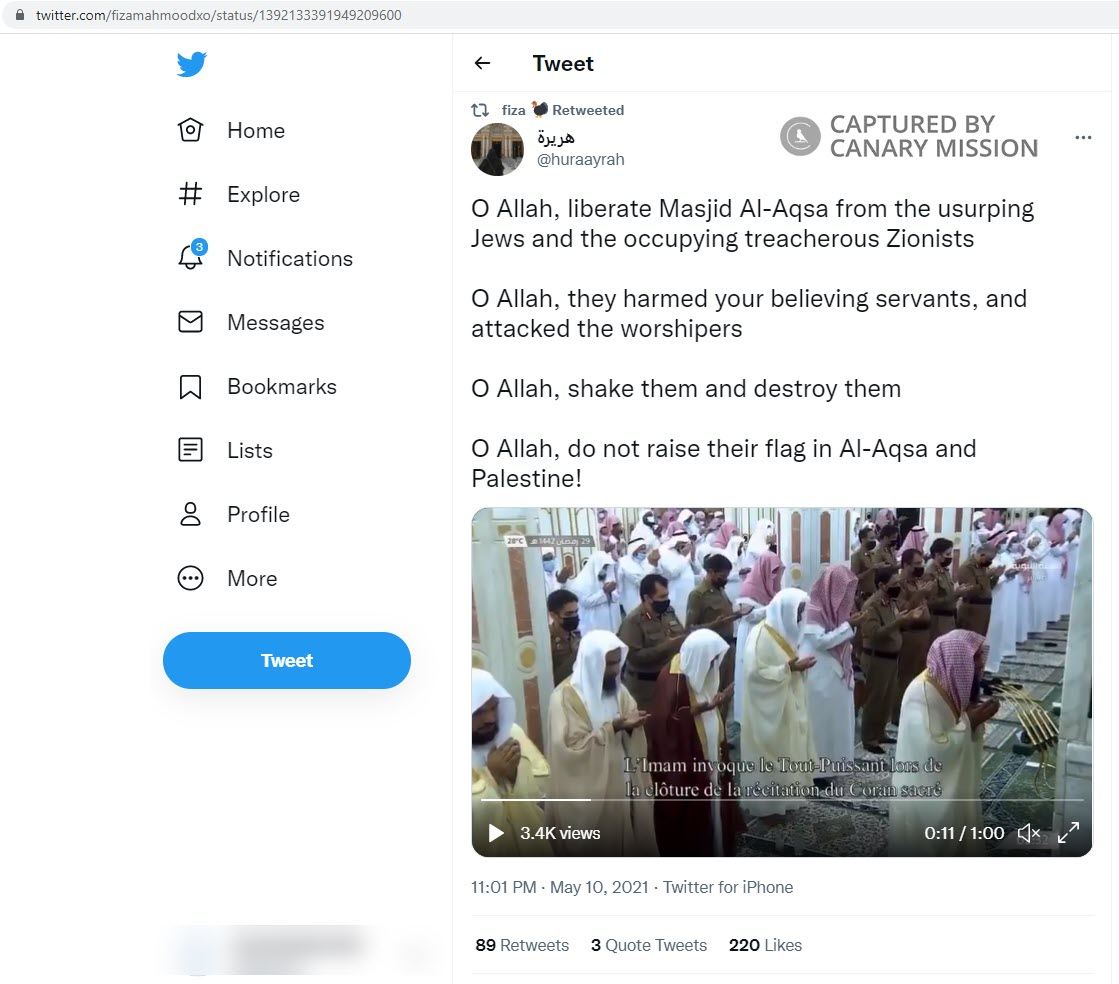Open the tweet's three-dot options menu
The image size is (1119, 984).
point(1083,138)
